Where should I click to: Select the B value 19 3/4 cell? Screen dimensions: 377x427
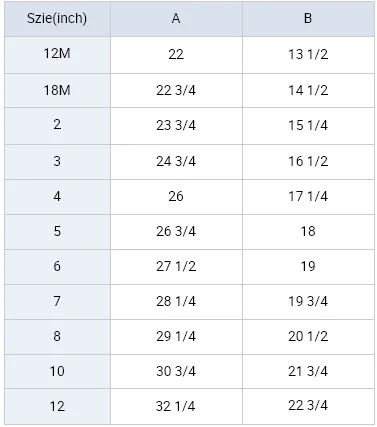point(308,302)
